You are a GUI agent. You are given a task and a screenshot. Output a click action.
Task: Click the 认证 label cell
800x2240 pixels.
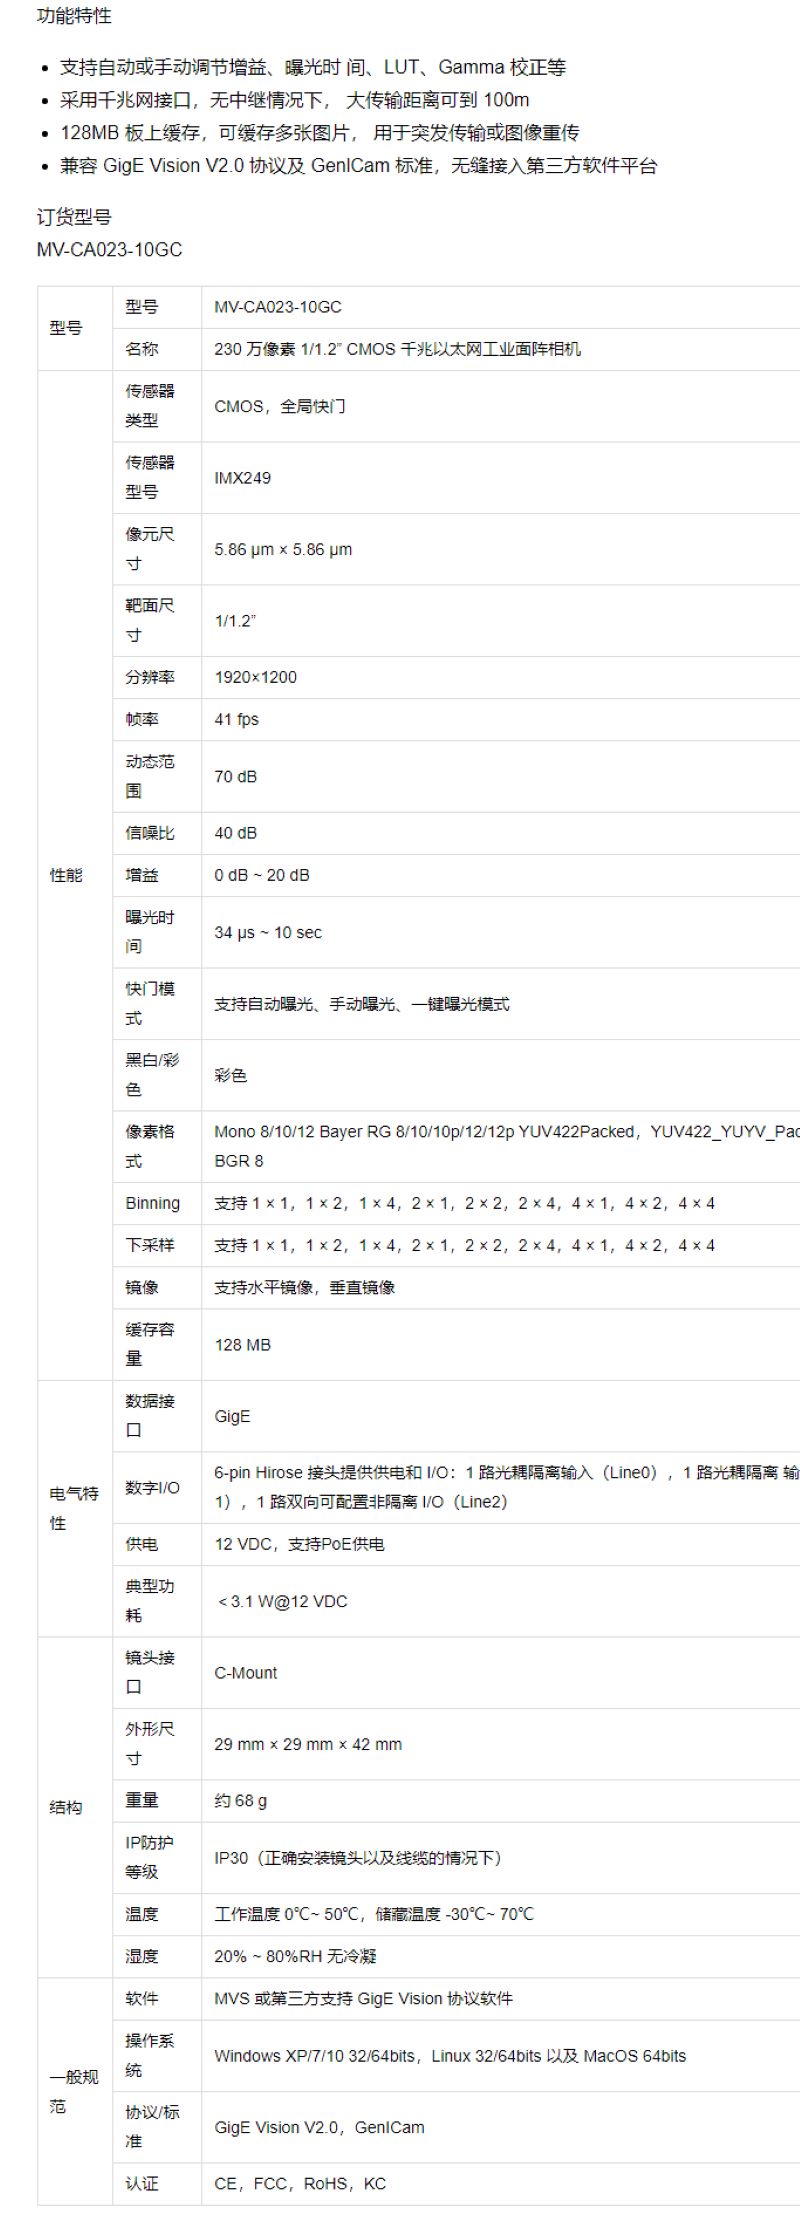pyautogui.click(x=157, y=2184)
